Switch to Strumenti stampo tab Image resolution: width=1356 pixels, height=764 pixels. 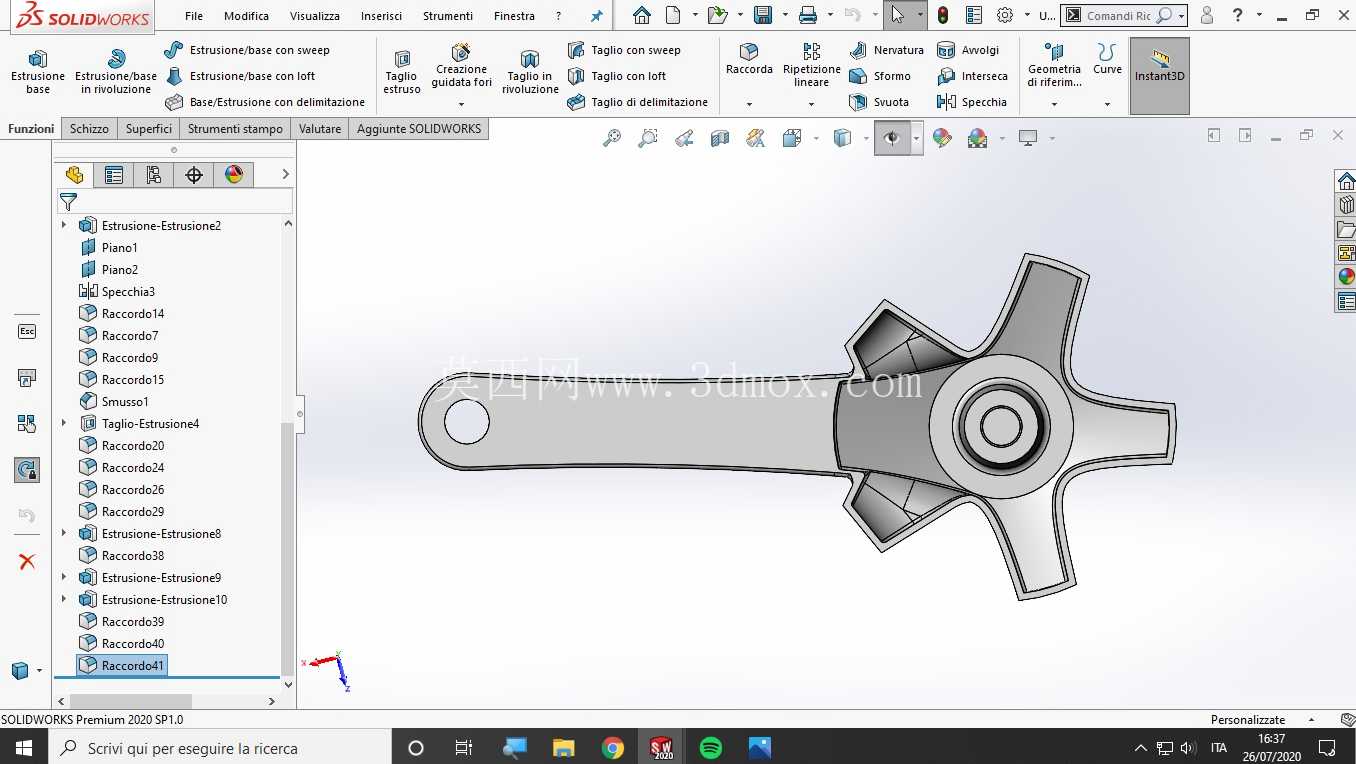(235, 129)
